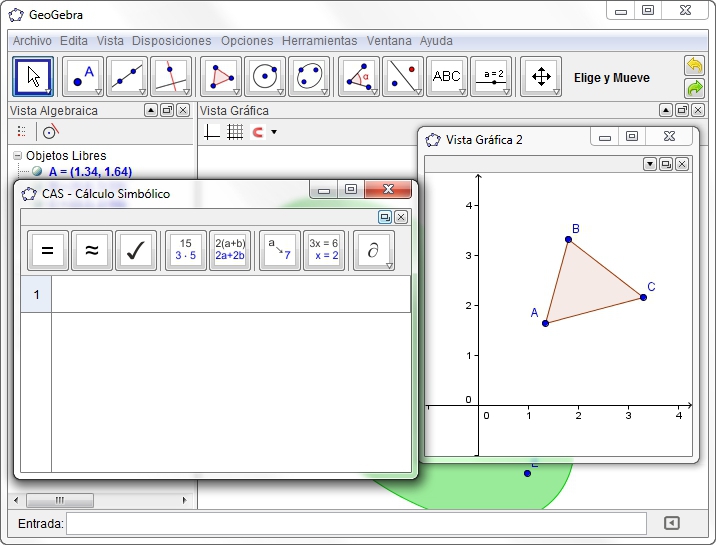Undock Vista Gráfica into separate window
This screenshot has width=716, height=545.
[x=682, y=110]
